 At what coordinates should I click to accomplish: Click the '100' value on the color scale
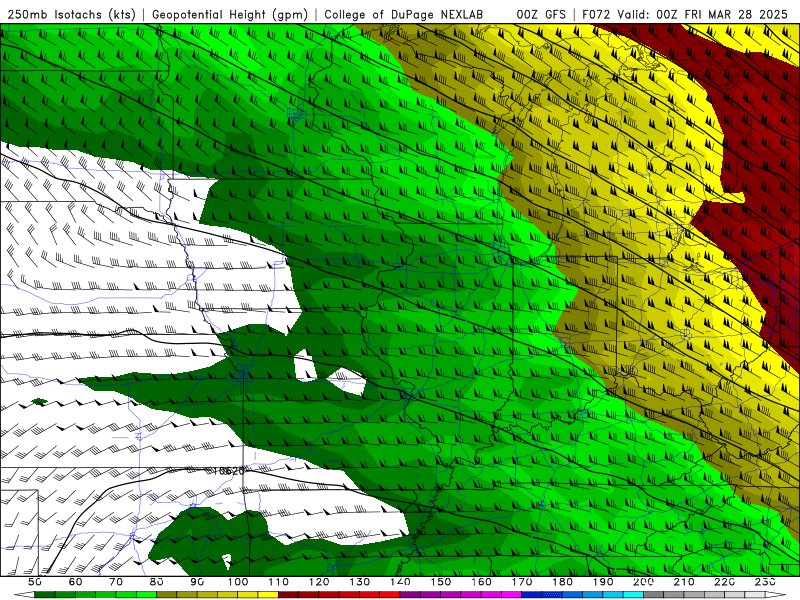238,582
